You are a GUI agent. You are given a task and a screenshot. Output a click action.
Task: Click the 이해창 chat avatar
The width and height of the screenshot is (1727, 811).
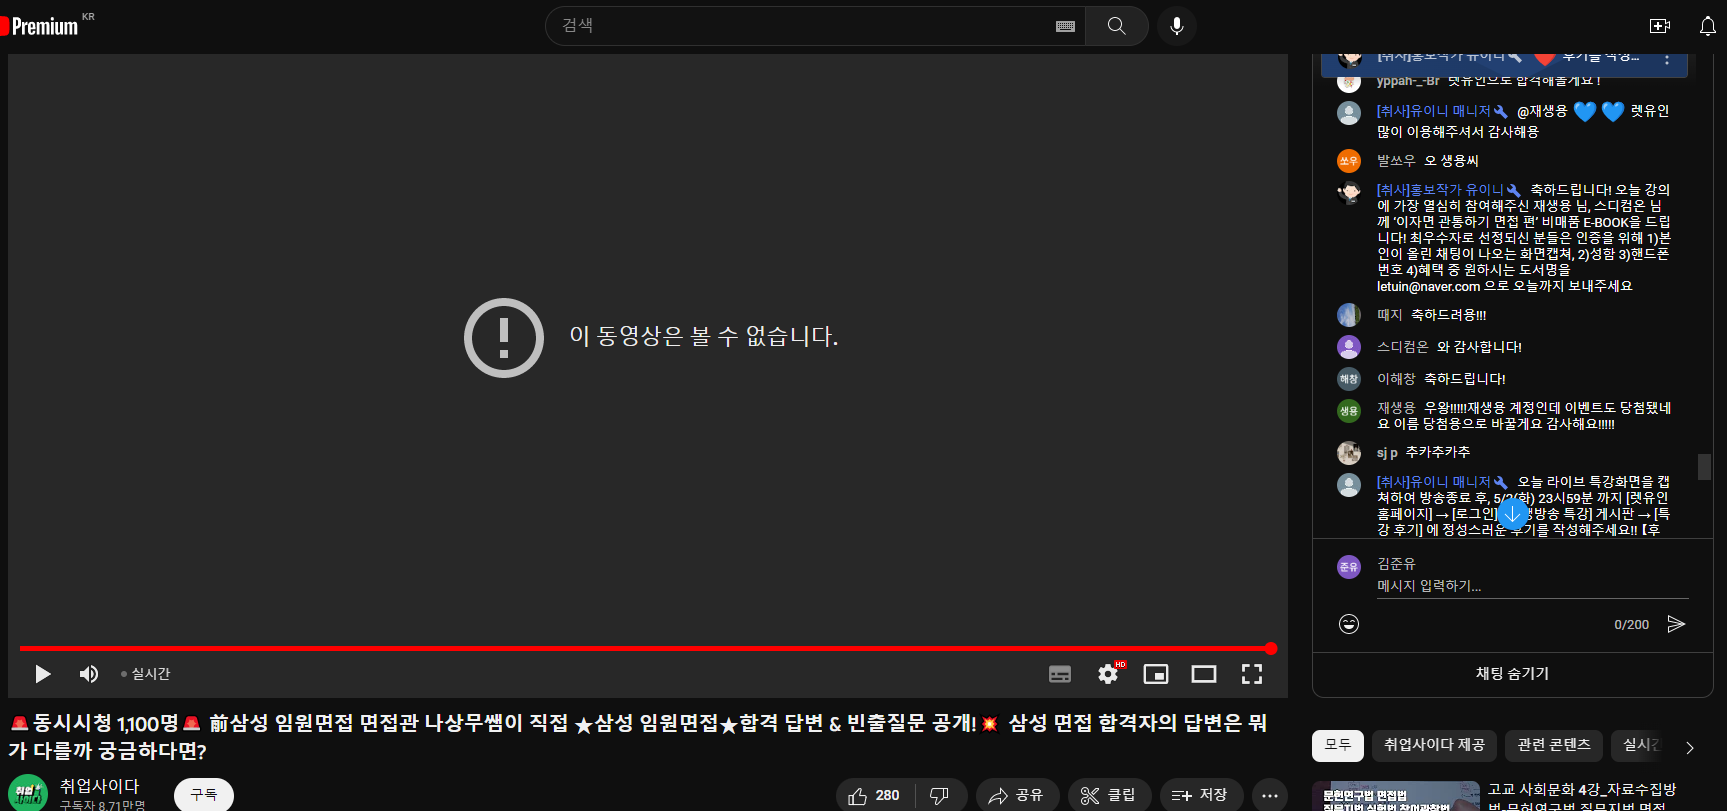click(x=1349, y=379)
